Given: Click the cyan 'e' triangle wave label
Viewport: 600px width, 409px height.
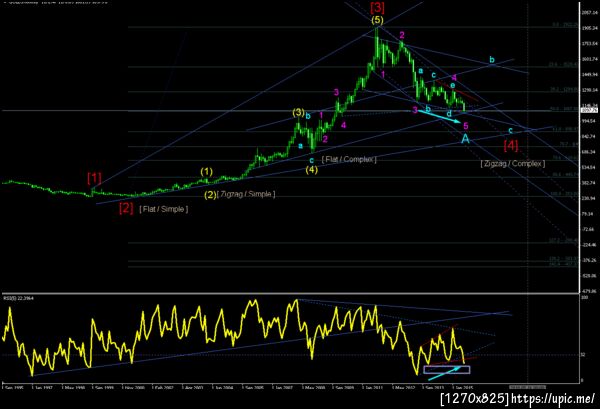Looking at the screenshot, I should click(453, 85).
